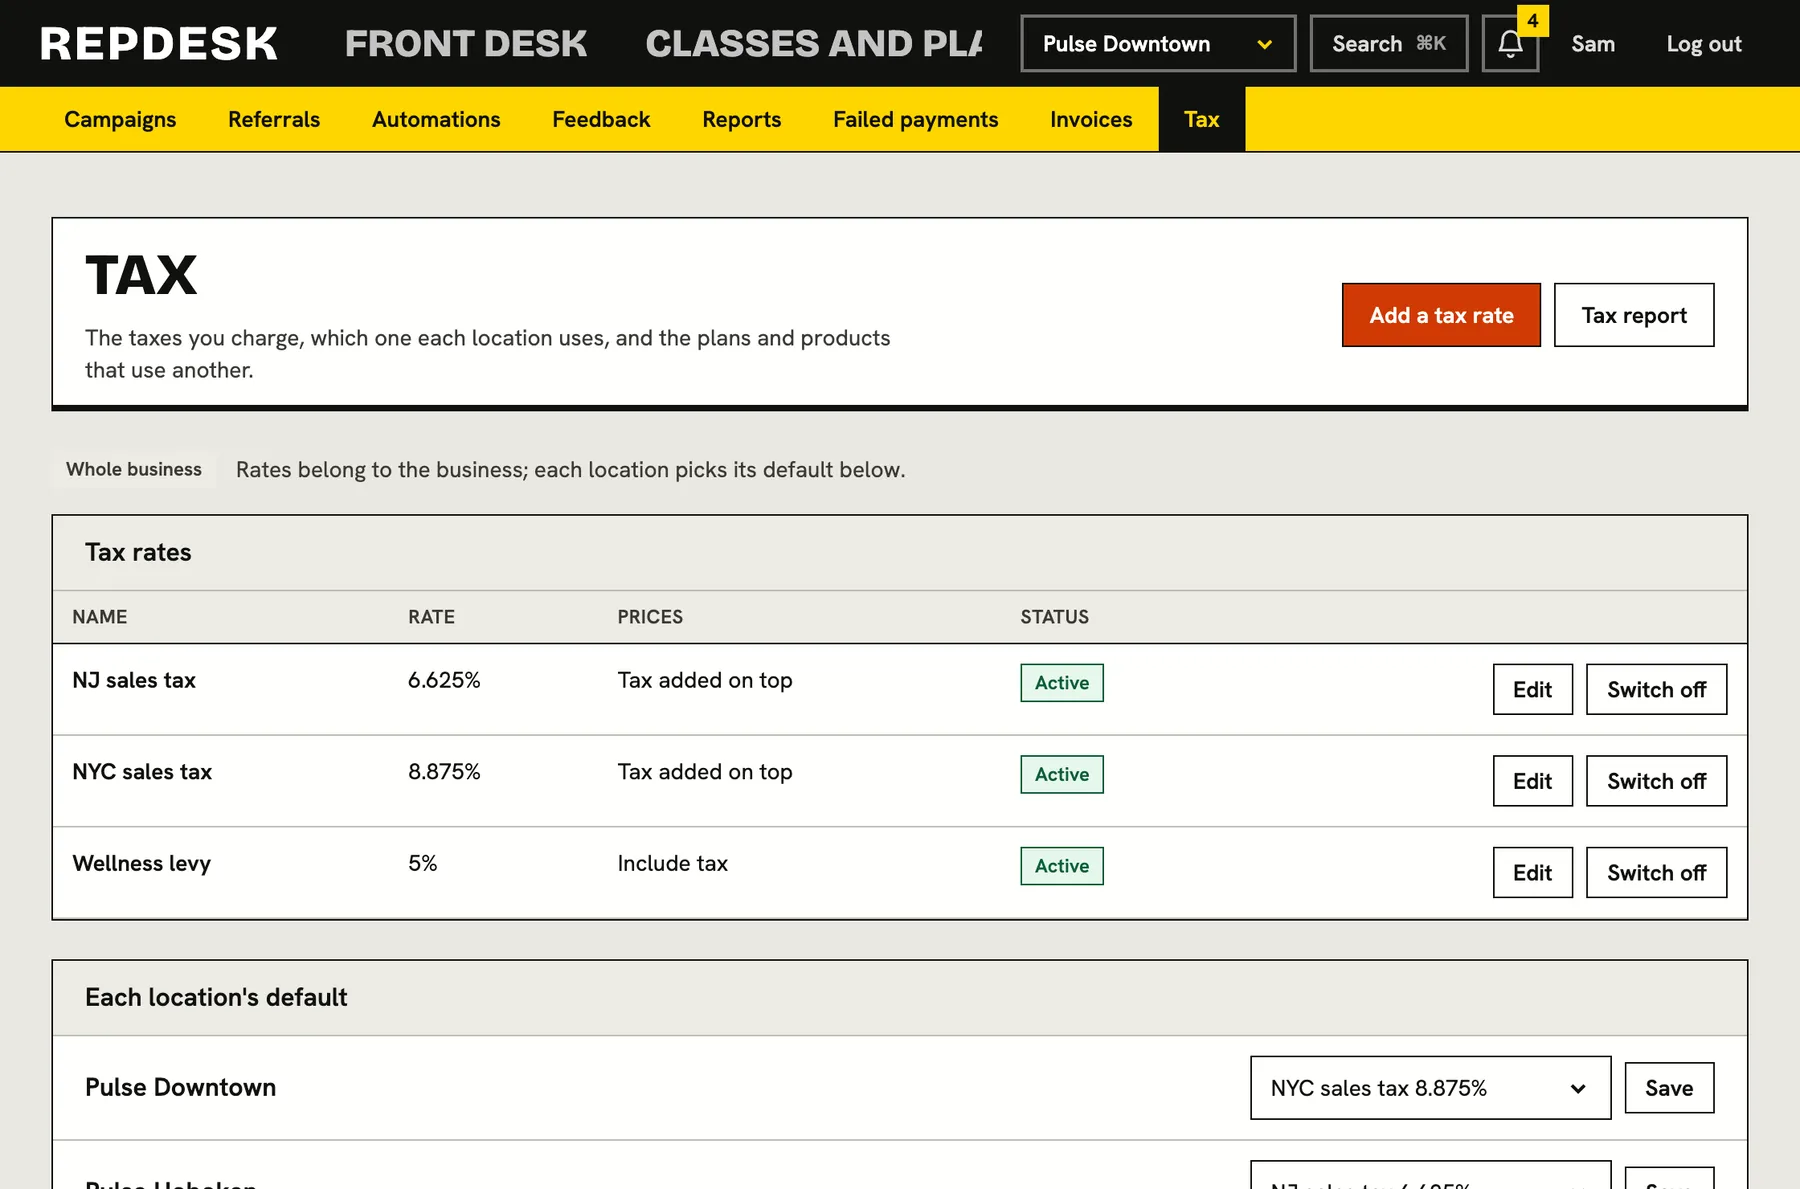Go to the Reports tab

click(x=742, y=119)
